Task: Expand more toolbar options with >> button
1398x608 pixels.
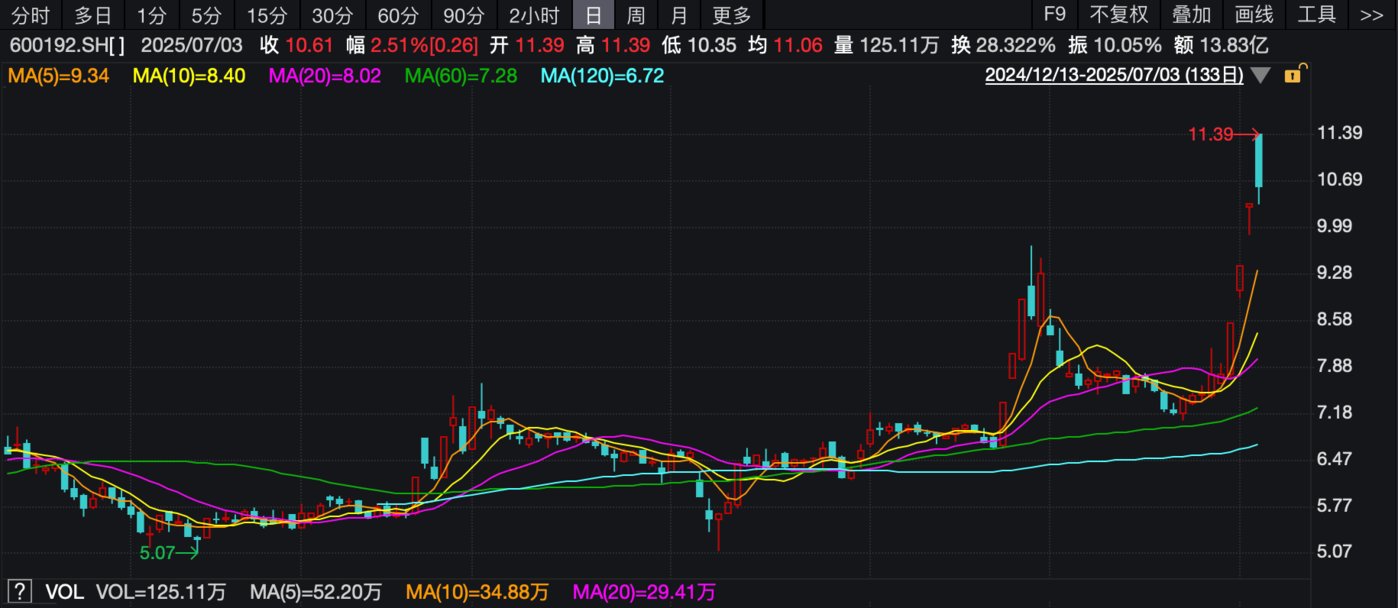Action: pyautogui.click(x=1371, y=15)
